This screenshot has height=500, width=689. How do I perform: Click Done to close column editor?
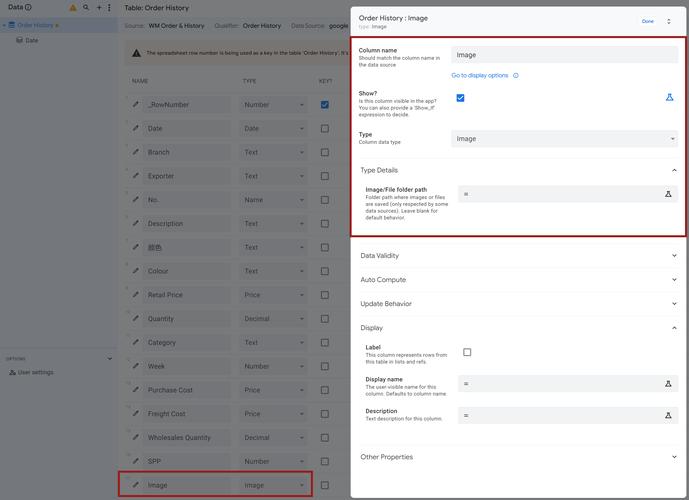tap(648, 21)
